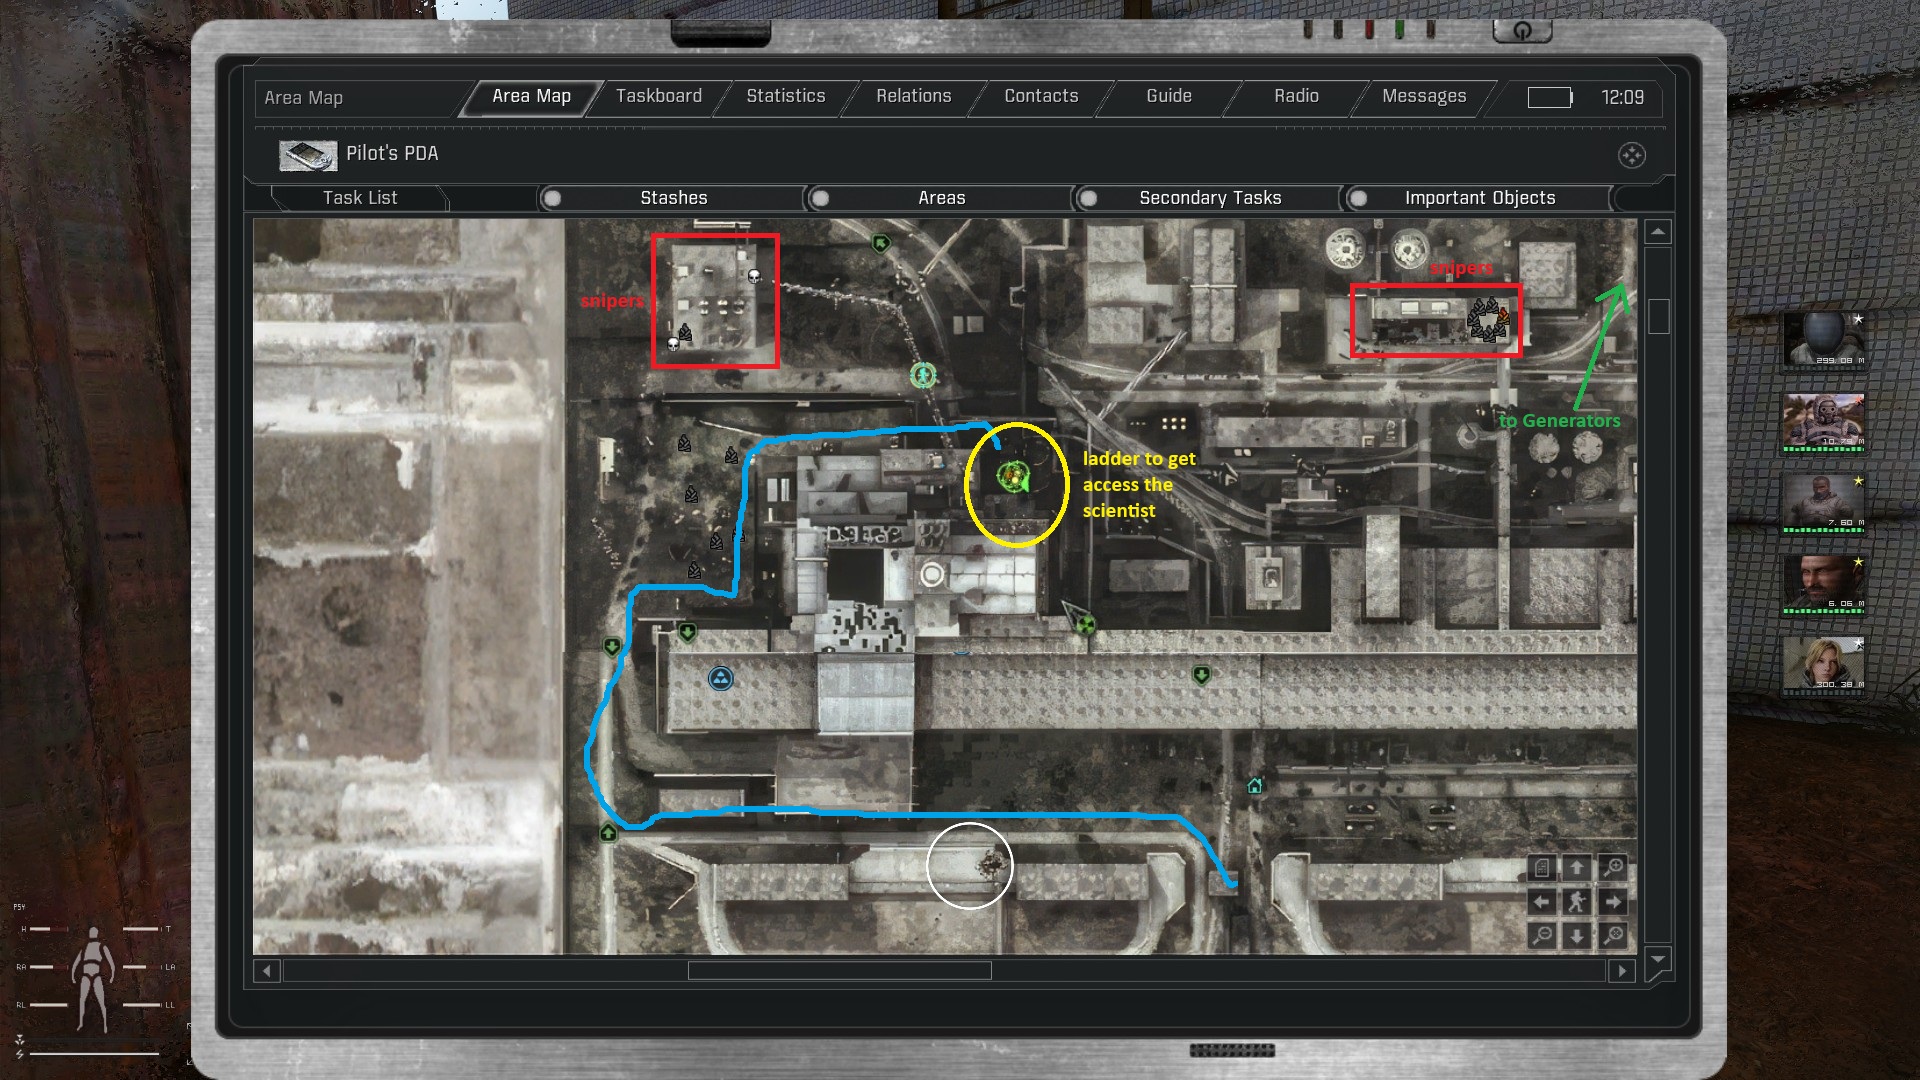
Task: Pan the map right with arrow button
Action: pos(1612,902)
